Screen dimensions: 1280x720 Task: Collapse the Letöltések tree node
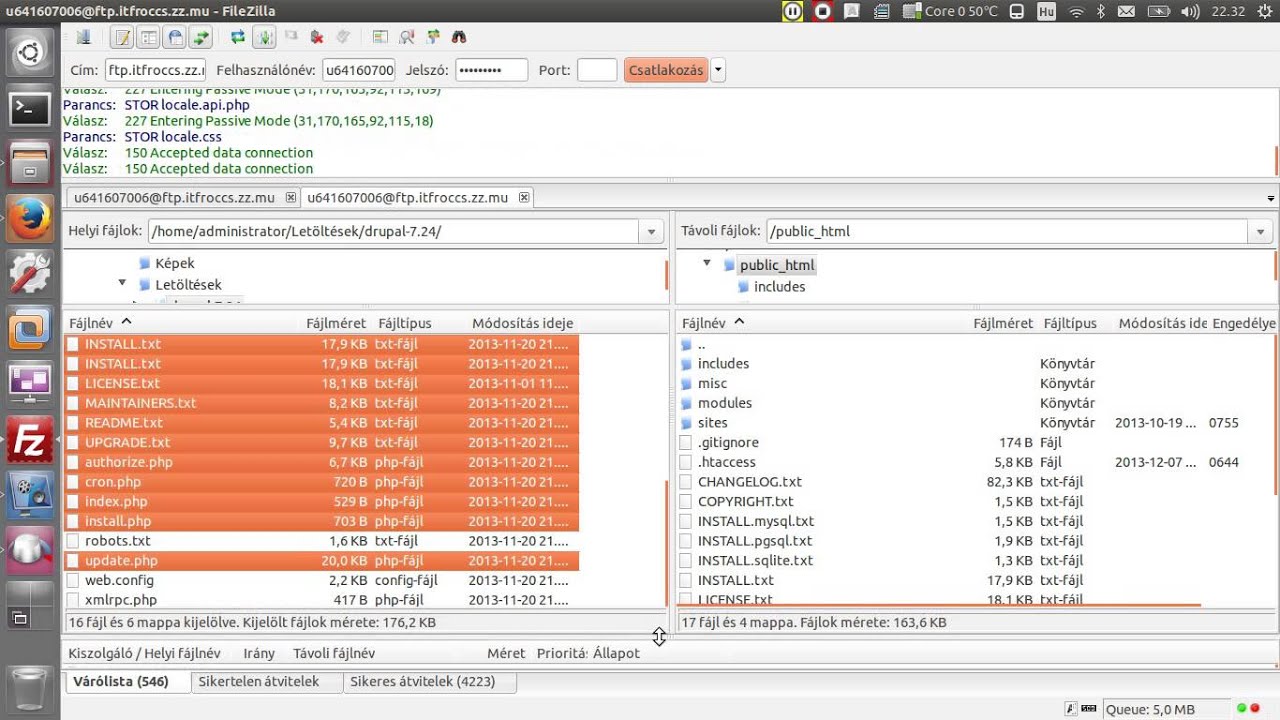coord(122,284)
